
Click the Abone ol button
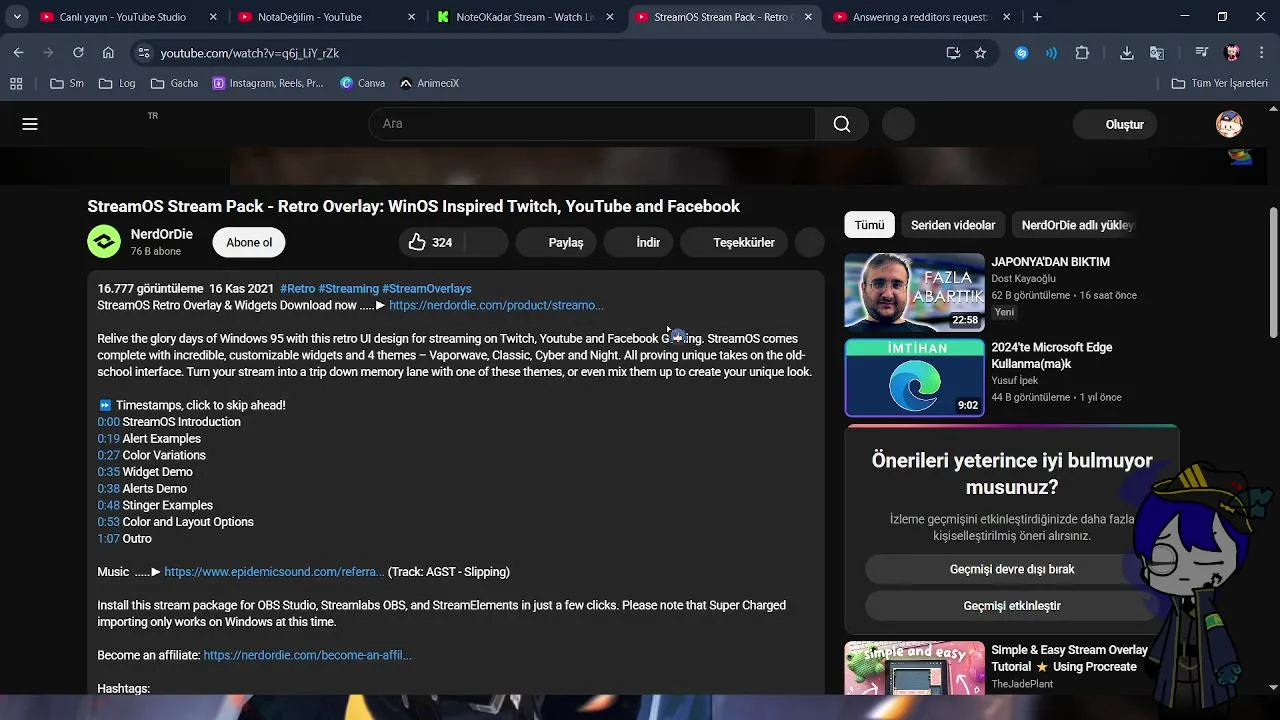point(249,242)
